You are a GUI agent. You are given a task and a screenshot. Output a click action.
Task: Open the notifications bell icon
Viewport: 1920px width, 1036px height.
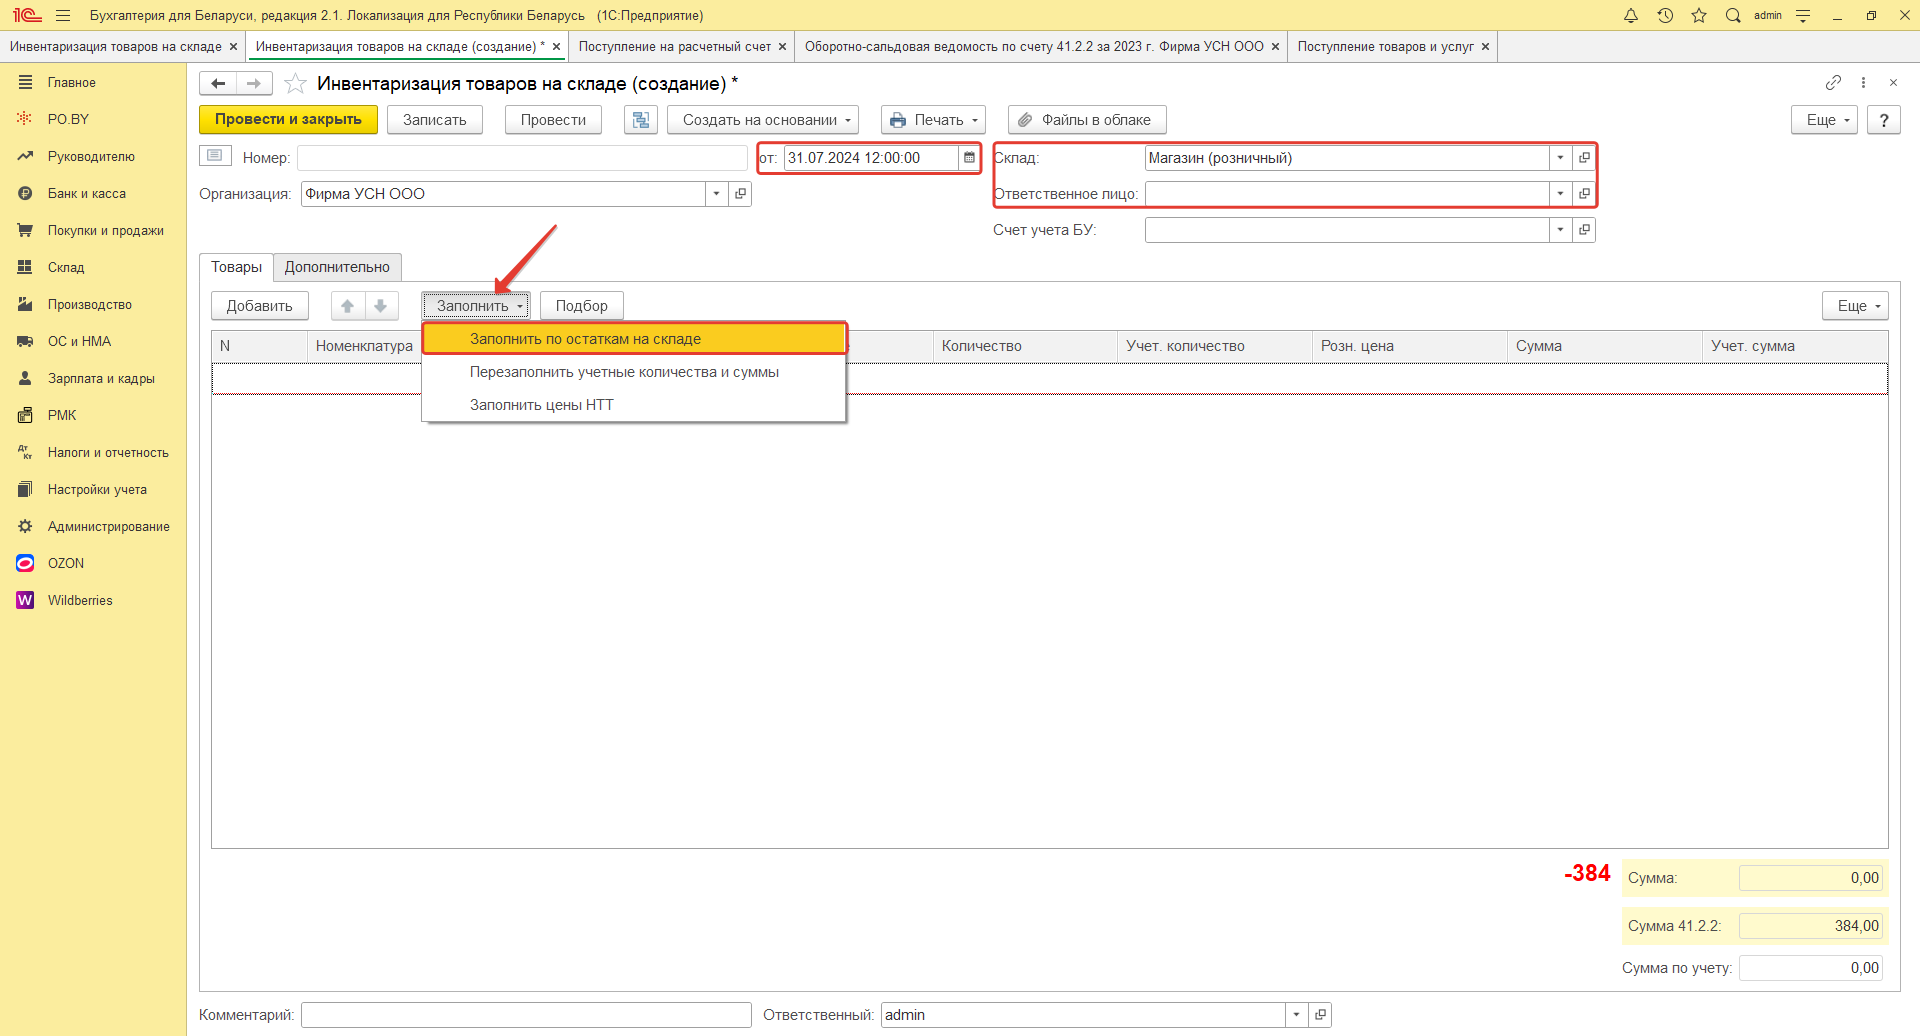[x=1631, y=15]
